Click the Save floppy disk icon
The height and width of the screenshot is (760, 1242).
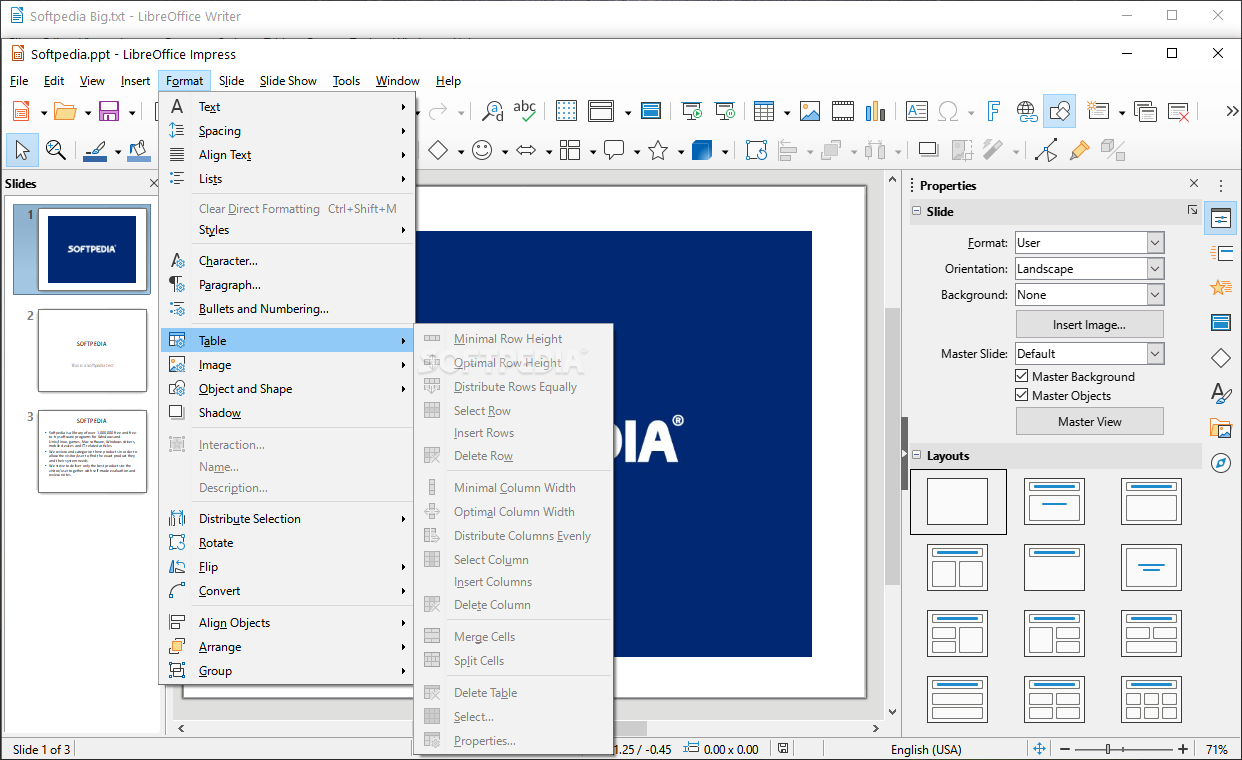pyautogui.click(x=109, y=111)
